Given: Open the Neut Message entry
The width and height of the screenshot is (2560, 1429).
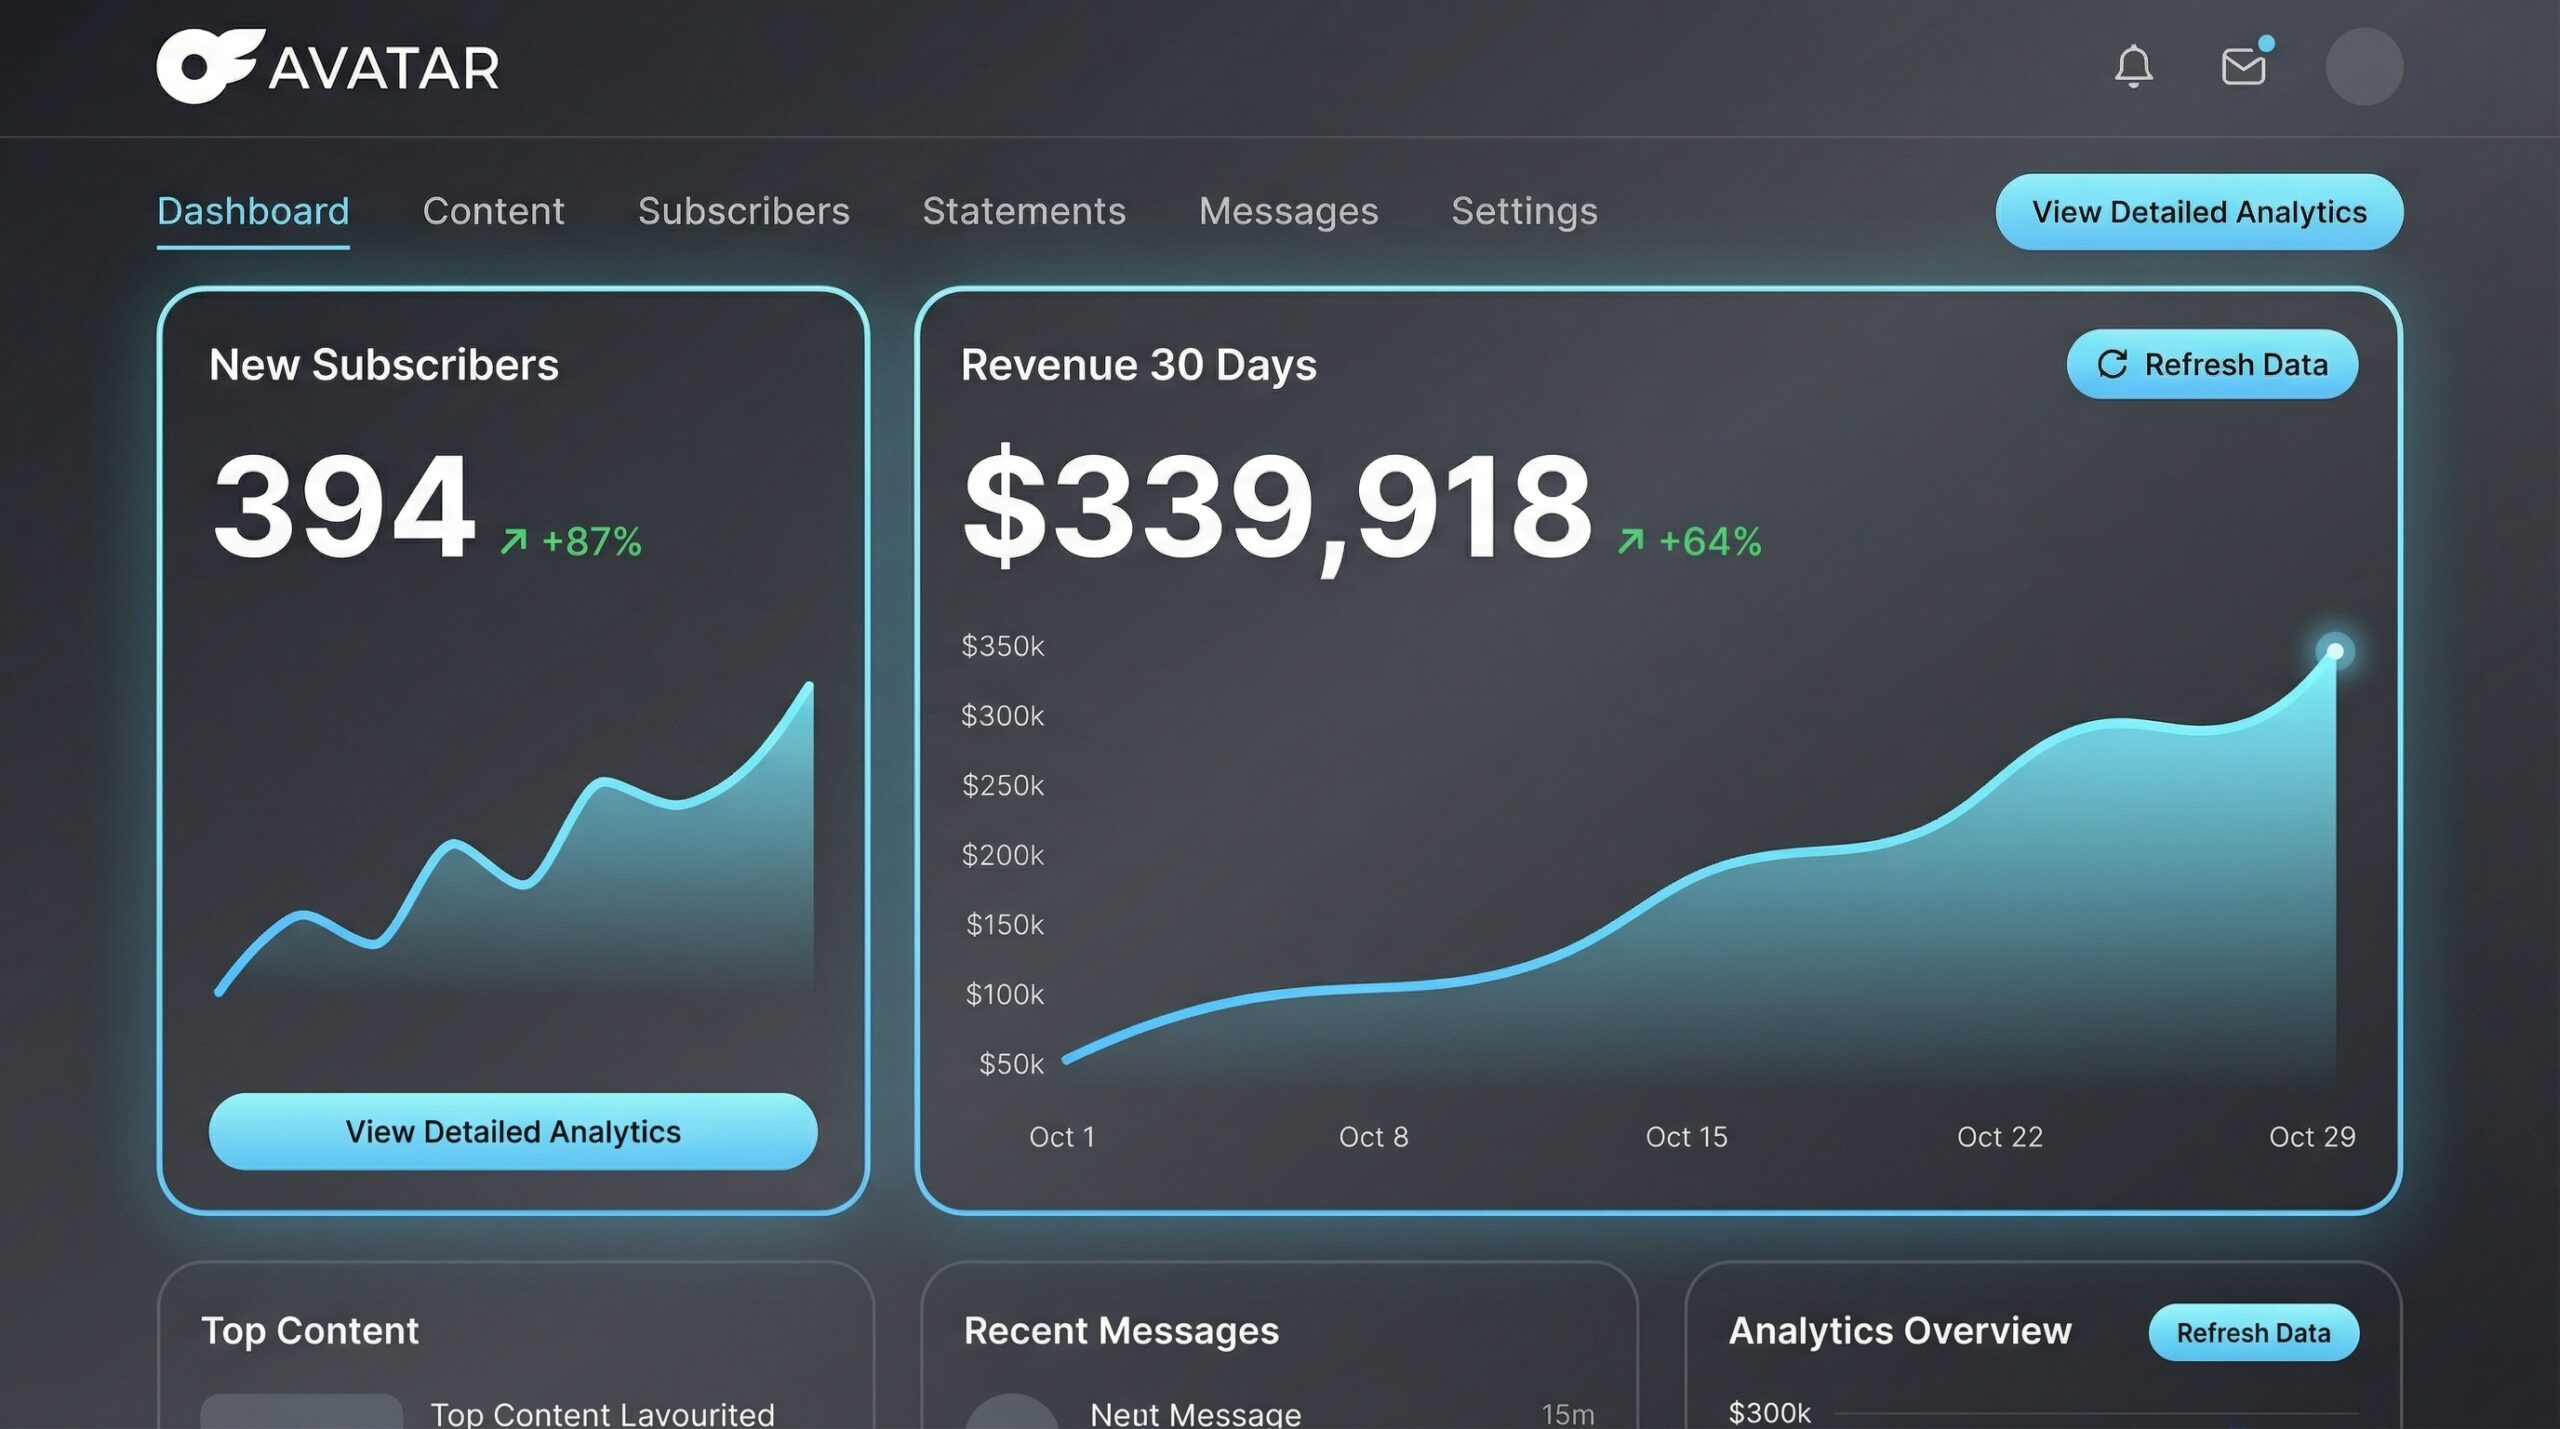Looking at the screenshot, I should pos(1195,1413).
